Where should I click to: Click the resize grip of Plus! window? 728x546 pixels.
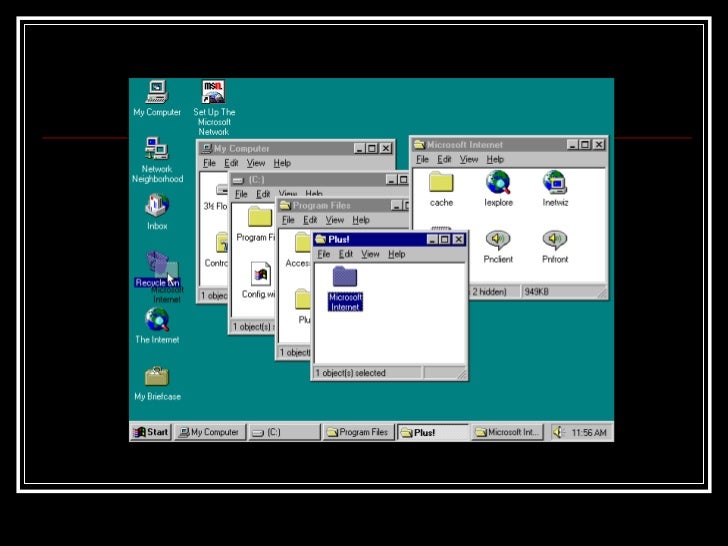pyautogui.click(x=462, y=374)
